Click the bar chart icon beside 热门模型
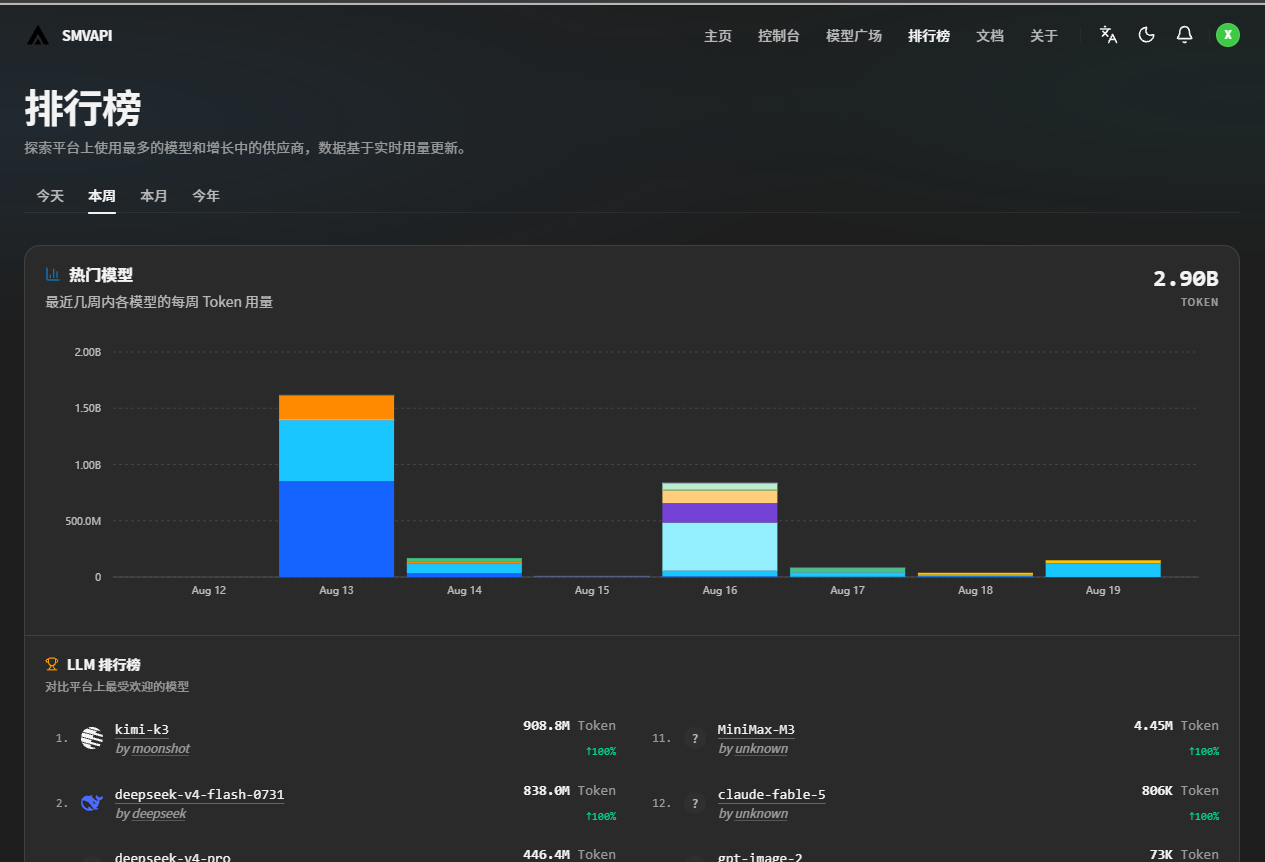This screenshot has width=1265, height=862. pyautogui.click(x=53, y=274)
